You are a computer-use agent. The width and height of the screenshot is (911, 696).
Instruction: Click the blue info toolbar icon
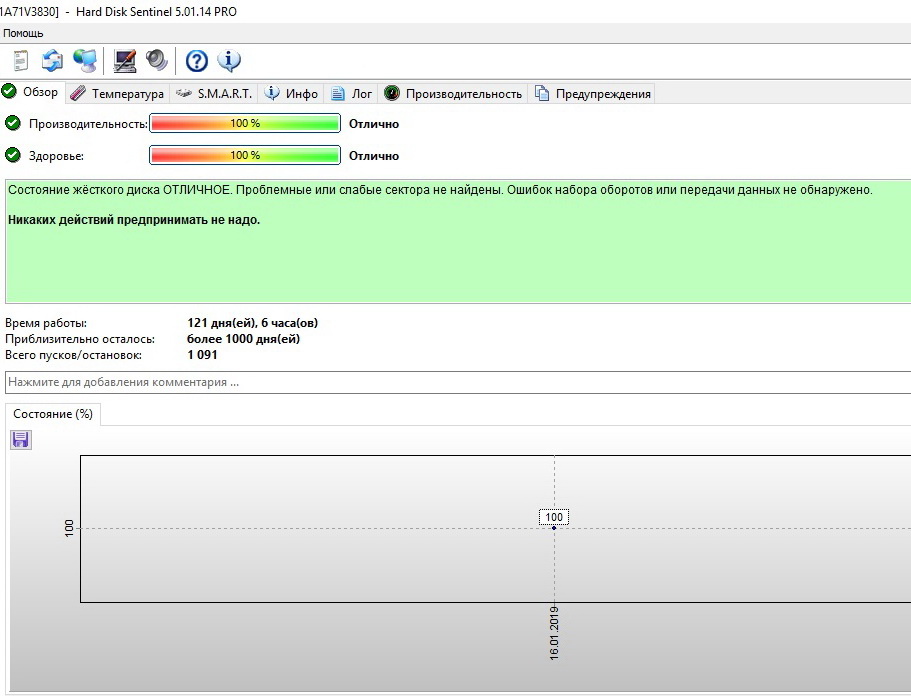(229, 61)
